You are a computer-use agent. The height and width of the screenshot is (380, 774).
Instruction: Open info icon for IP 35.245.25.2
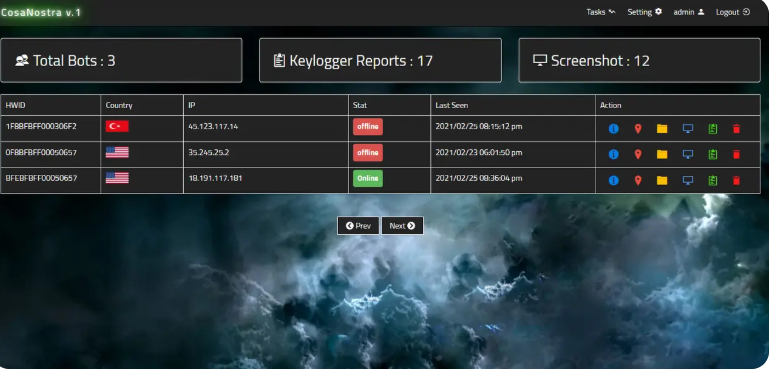pos(614,154)
